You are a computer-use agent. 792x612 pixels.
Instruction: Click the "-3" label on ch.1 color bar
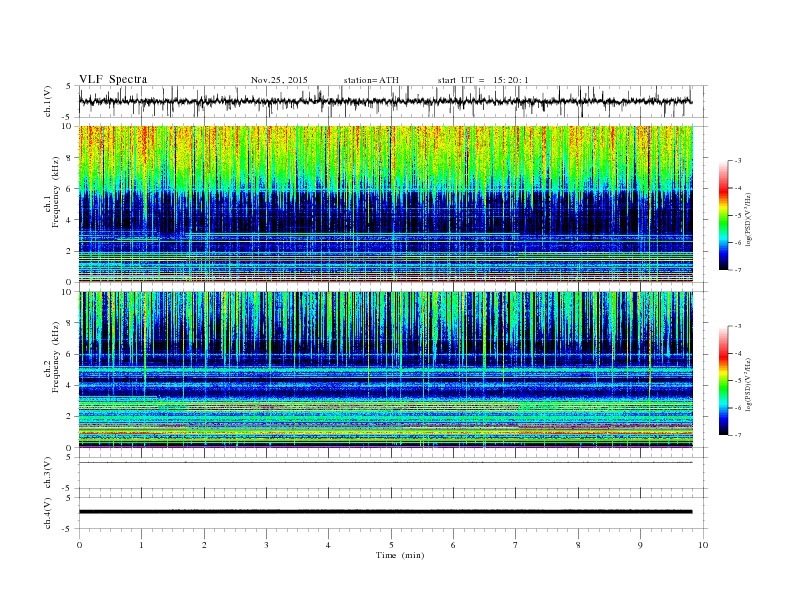(738, 161)
